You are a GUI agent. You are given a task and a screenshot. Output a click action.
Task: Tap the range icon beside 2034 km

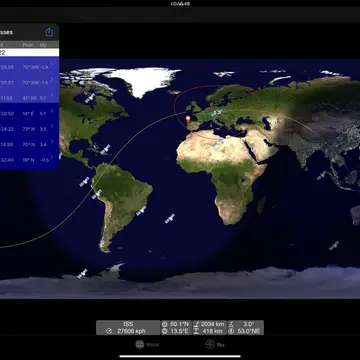197,324
